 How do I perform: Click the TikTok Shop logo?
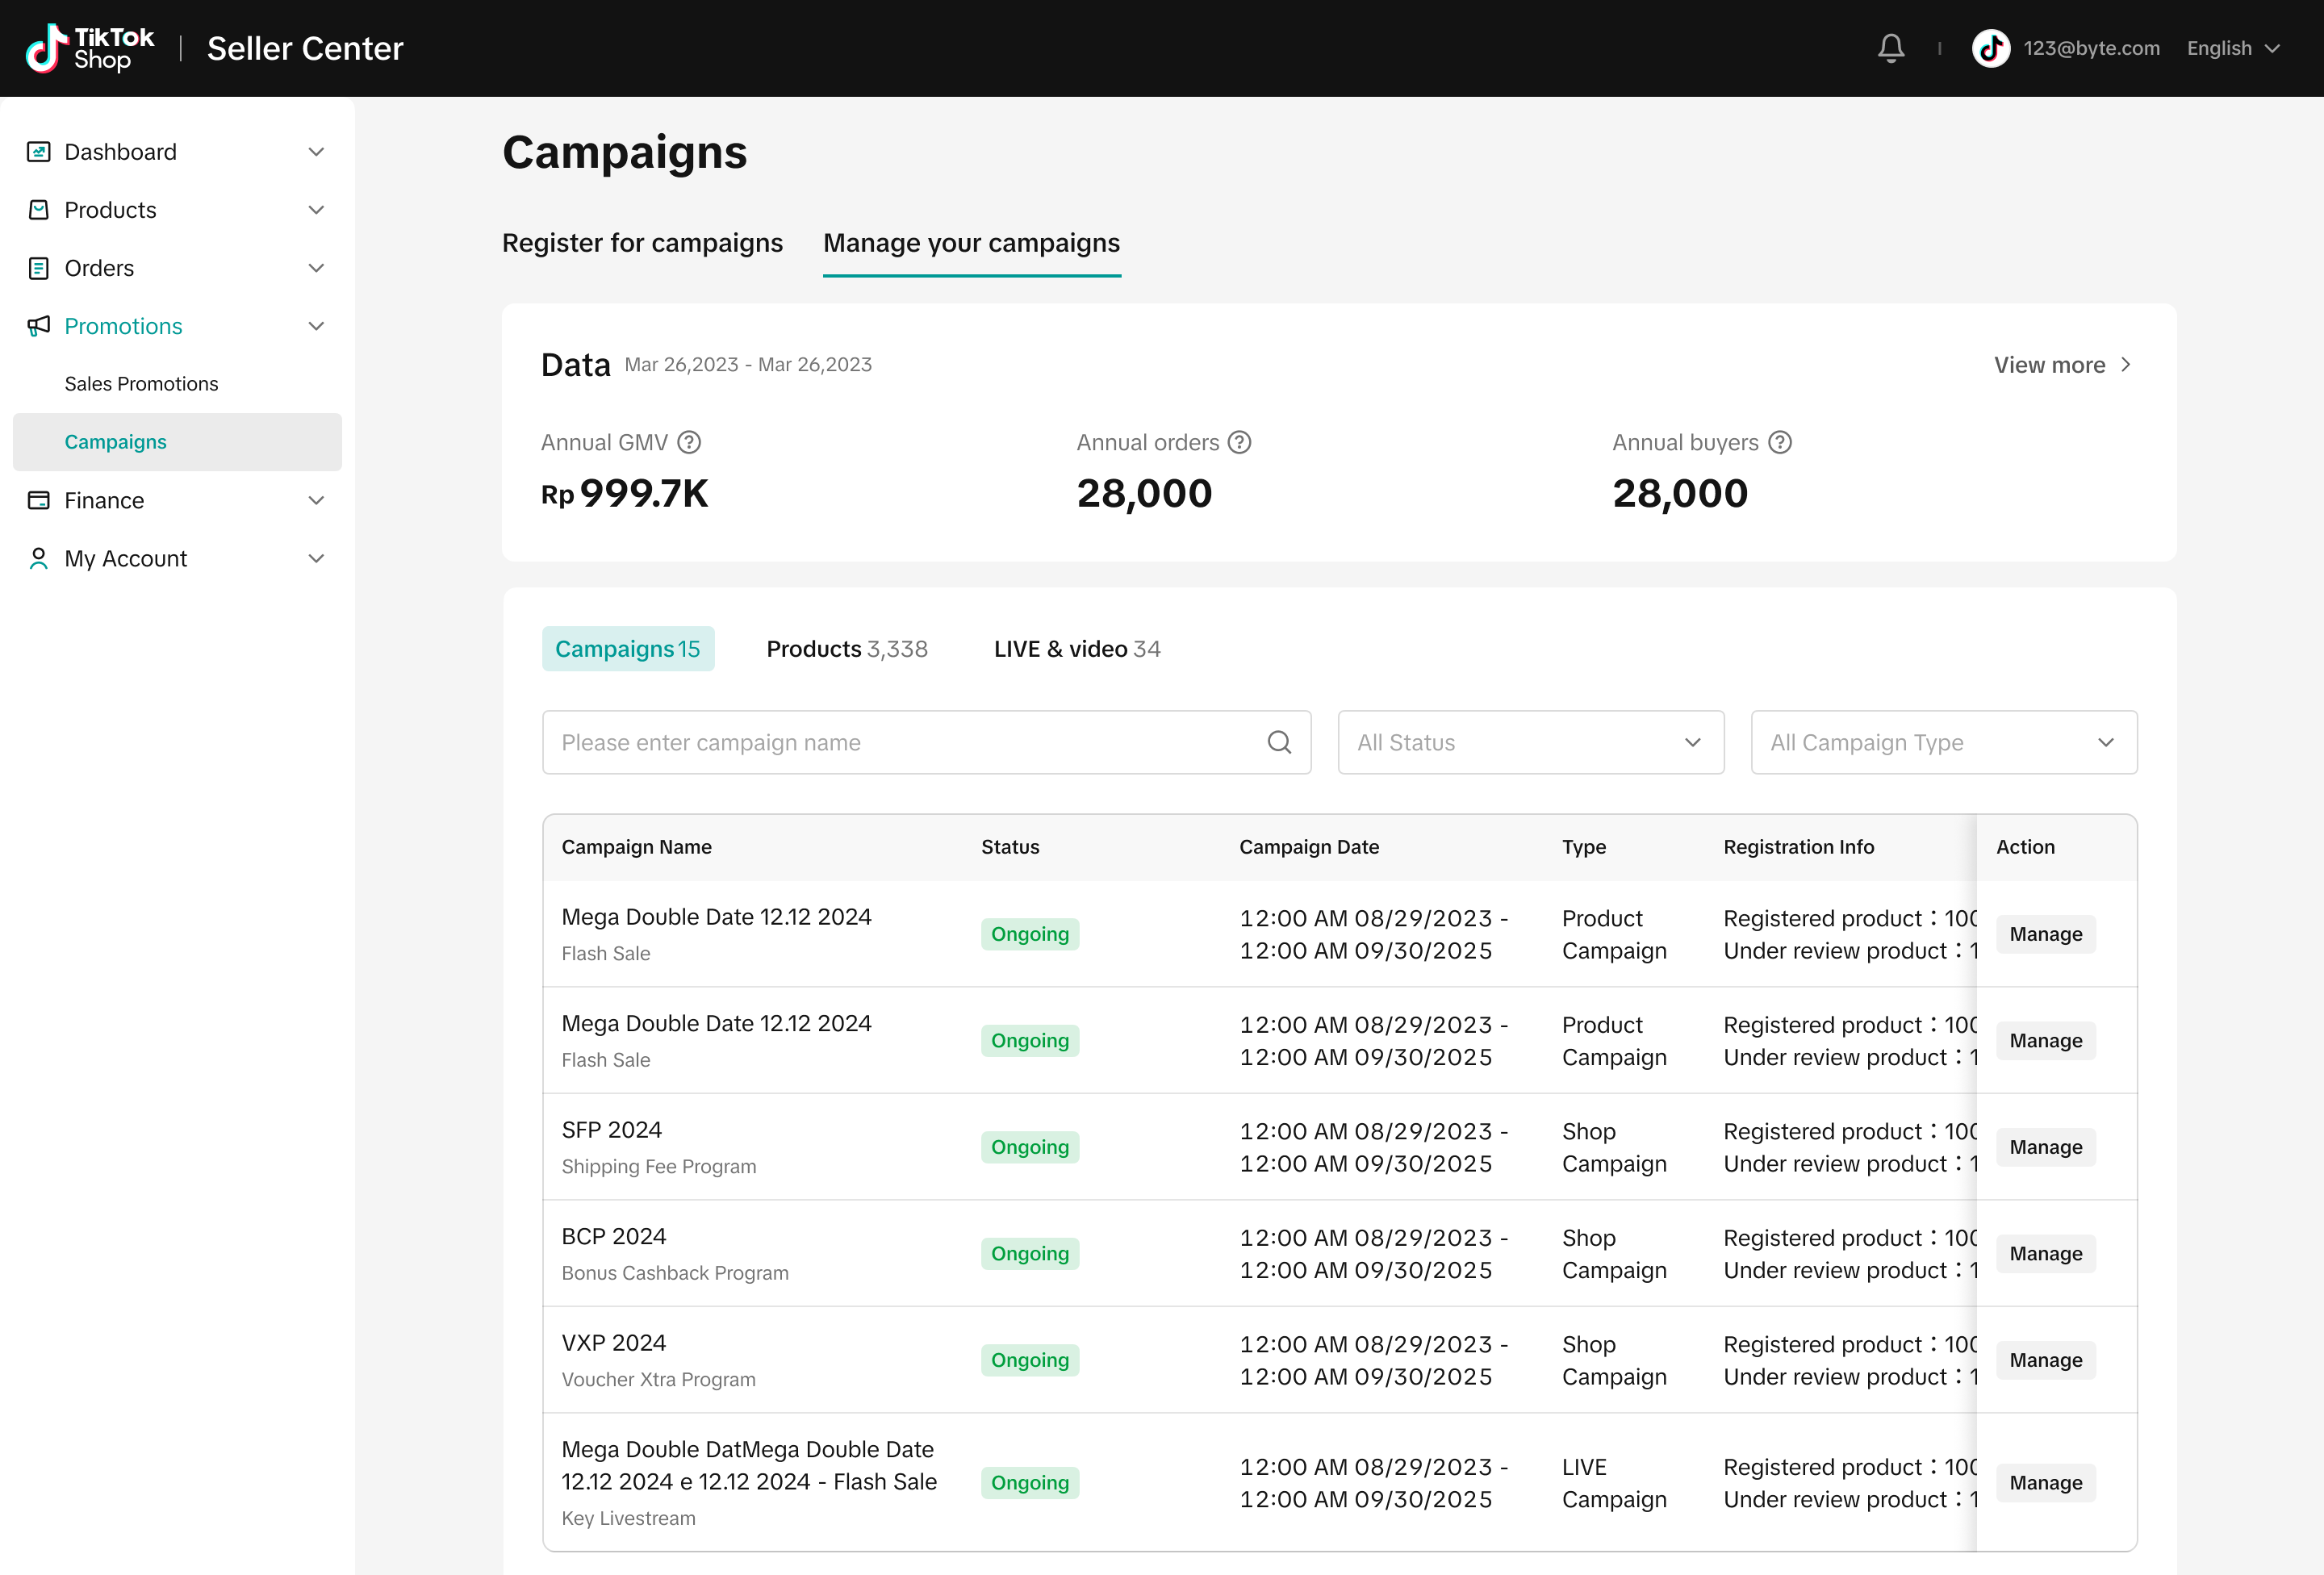coord(90,48)
